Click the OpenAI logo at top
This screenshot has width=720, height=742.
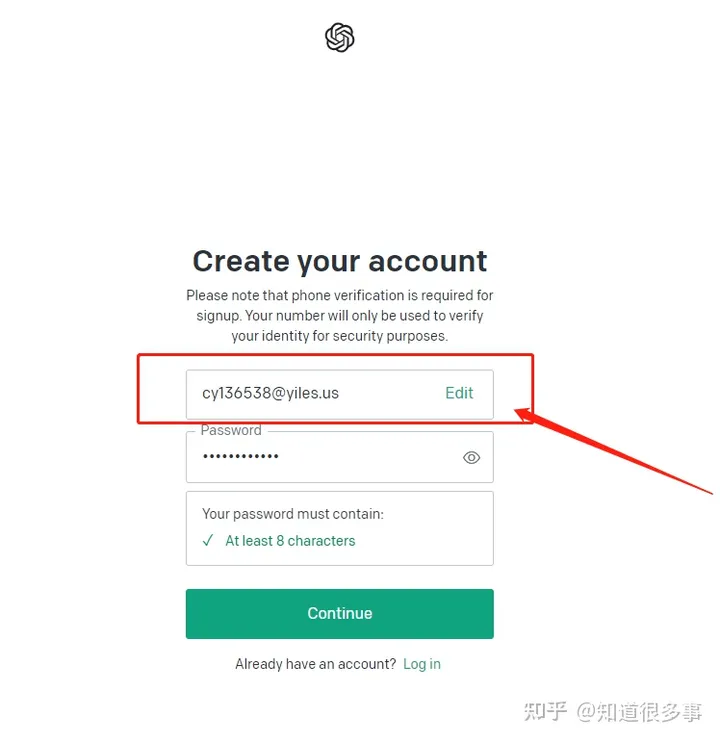340,37
